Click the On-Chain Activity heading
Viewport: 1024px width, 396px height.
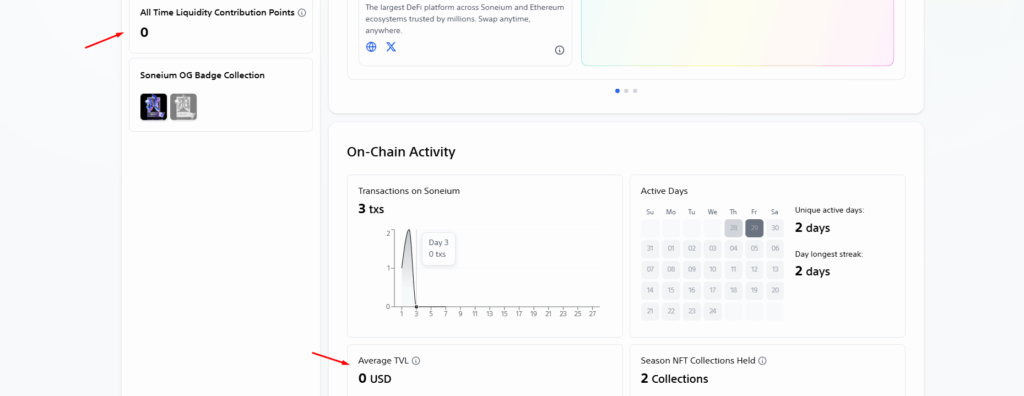401,152
